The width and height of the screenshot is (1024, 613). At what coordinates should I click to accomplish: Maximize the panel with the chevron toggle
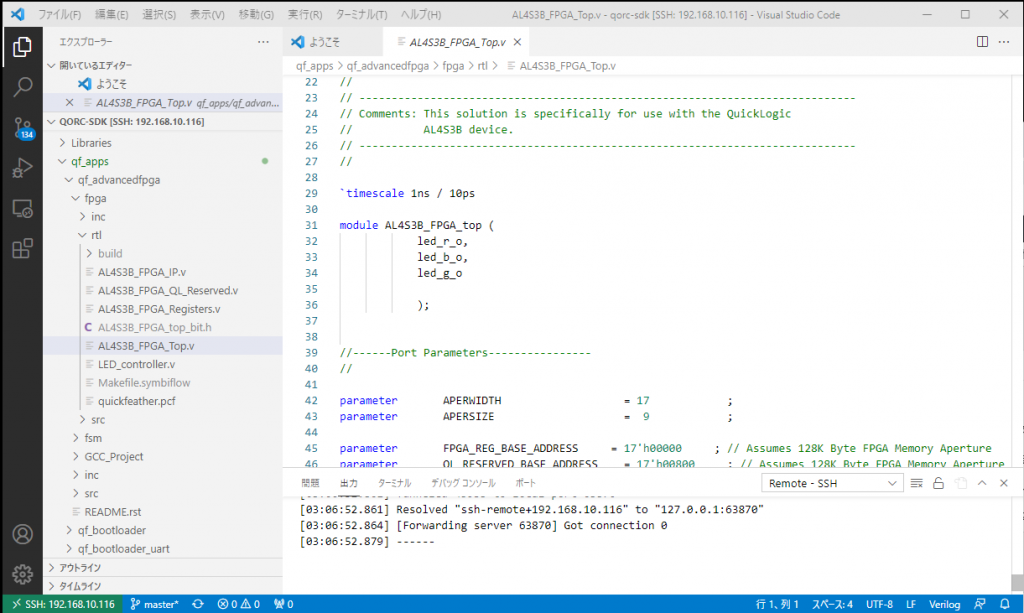(x=981, y=483)
